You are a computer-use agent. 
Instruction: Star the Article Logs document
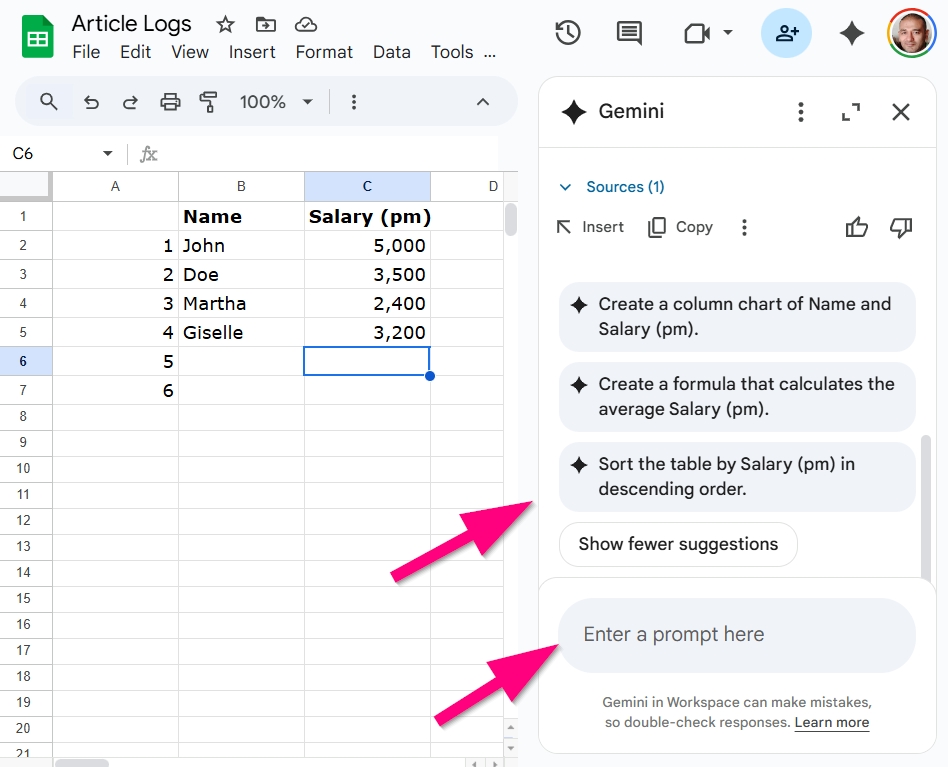225,25
